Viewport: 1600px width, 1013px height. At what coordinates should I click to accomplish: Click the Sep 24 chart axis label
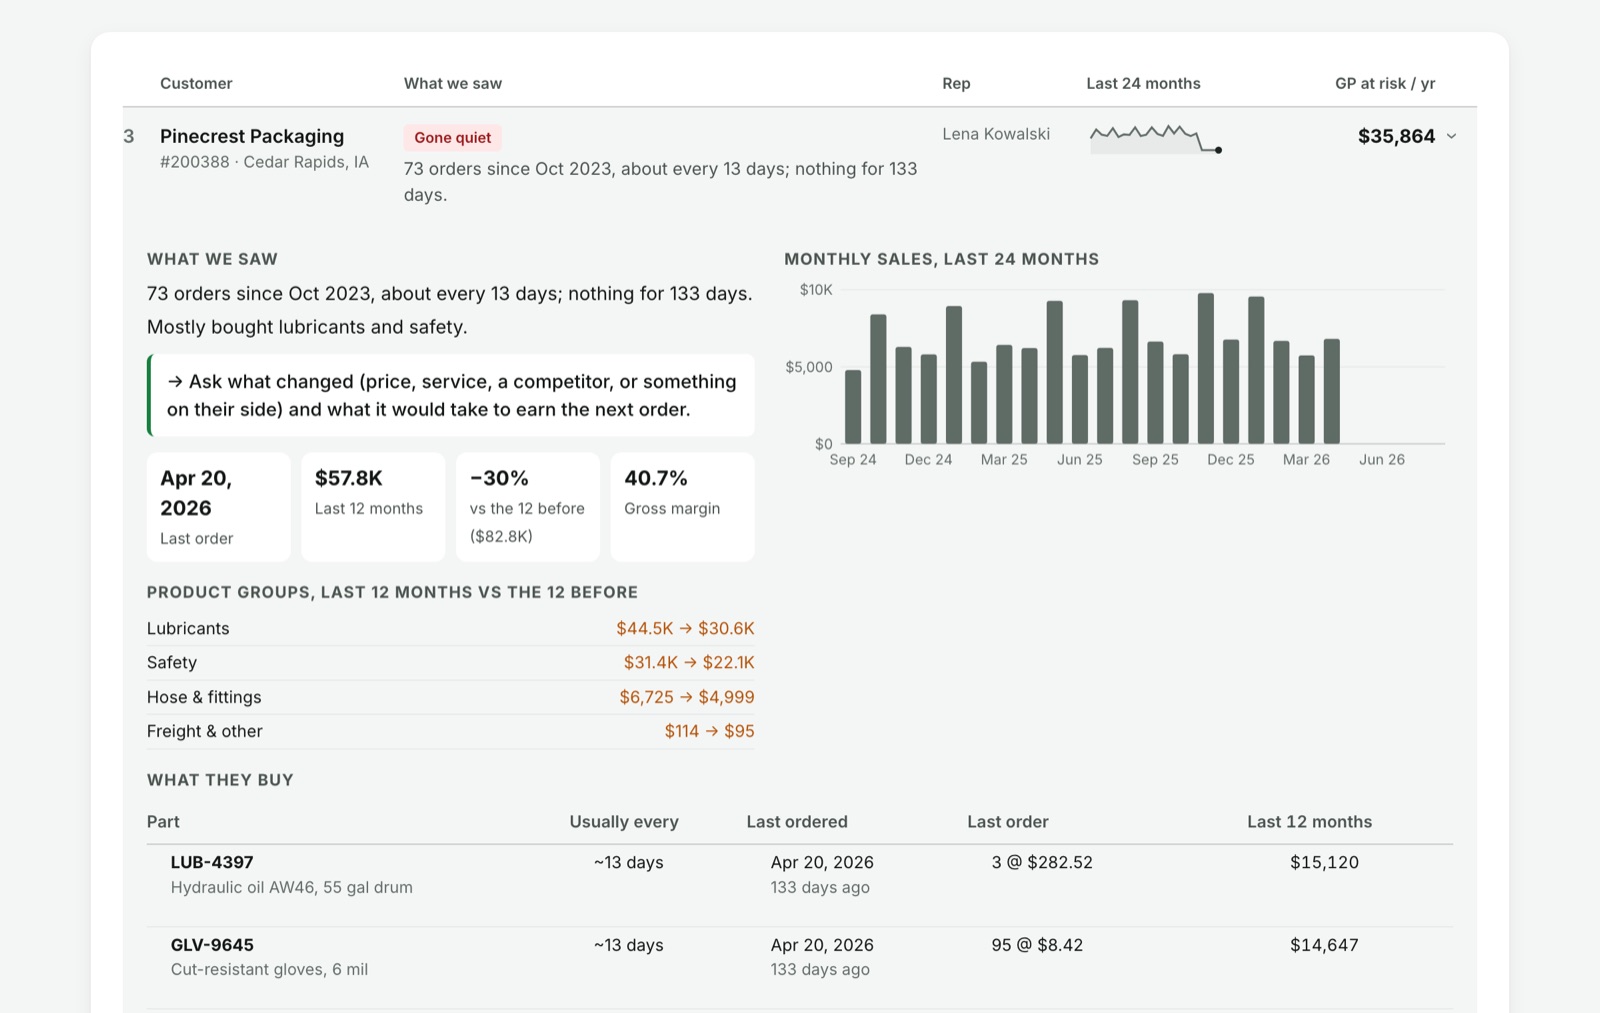click(853, 460)
